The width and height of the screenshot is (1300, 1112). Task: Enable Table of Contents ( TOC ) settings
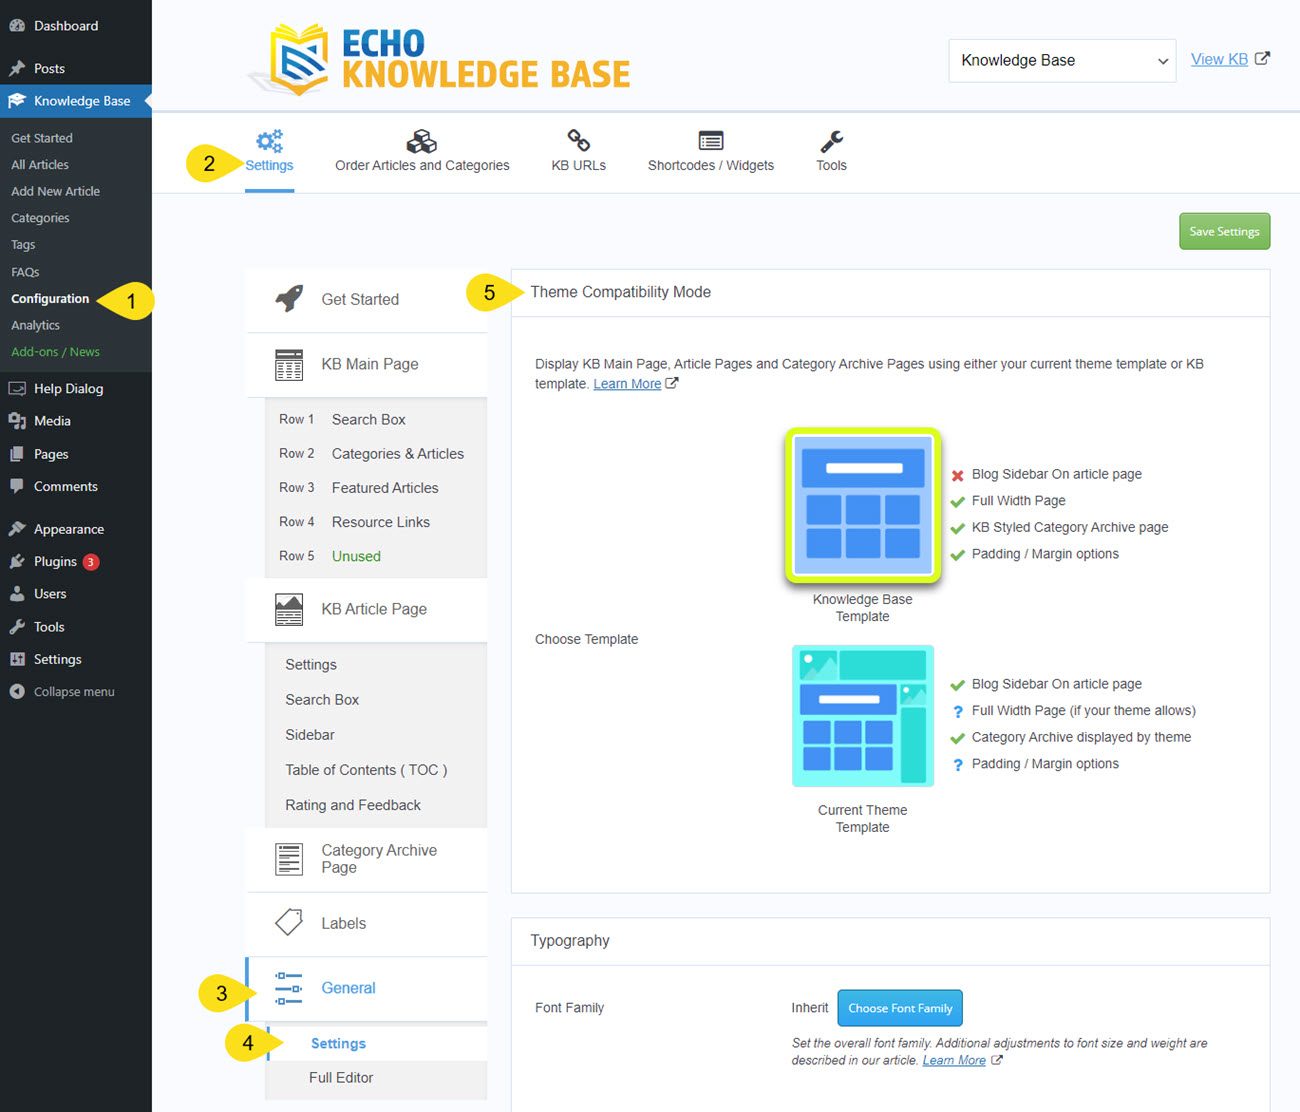pos(366,769)
